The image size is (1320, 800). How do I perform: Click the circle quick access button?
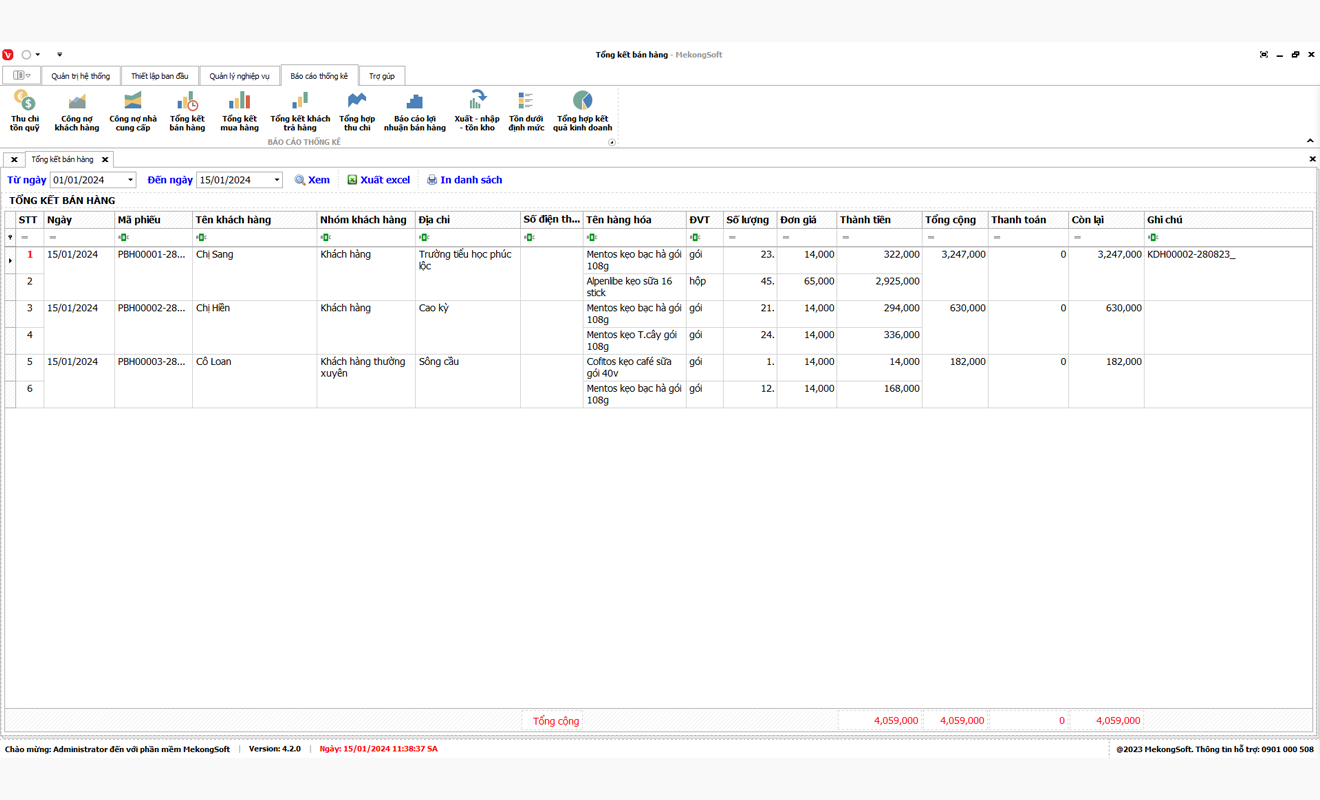(26, 55)
